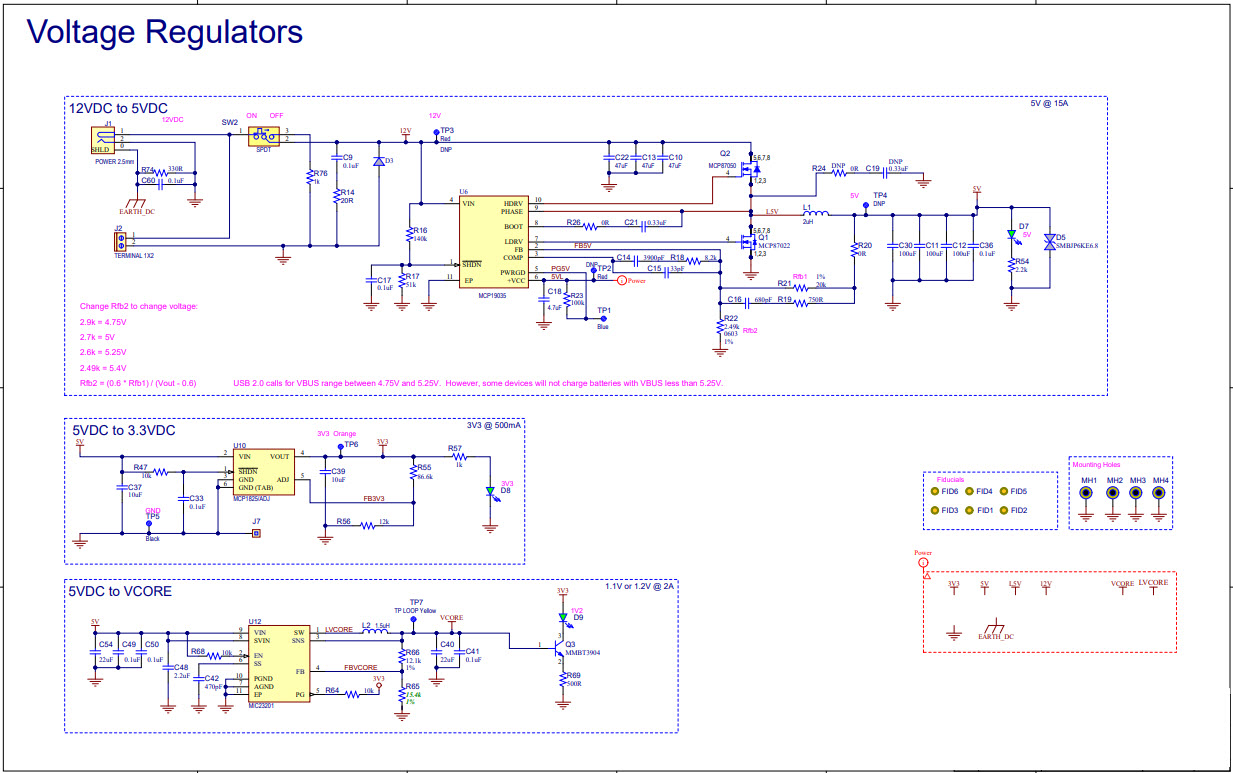Click the Voltage Regulators page title

click(164, 32)
